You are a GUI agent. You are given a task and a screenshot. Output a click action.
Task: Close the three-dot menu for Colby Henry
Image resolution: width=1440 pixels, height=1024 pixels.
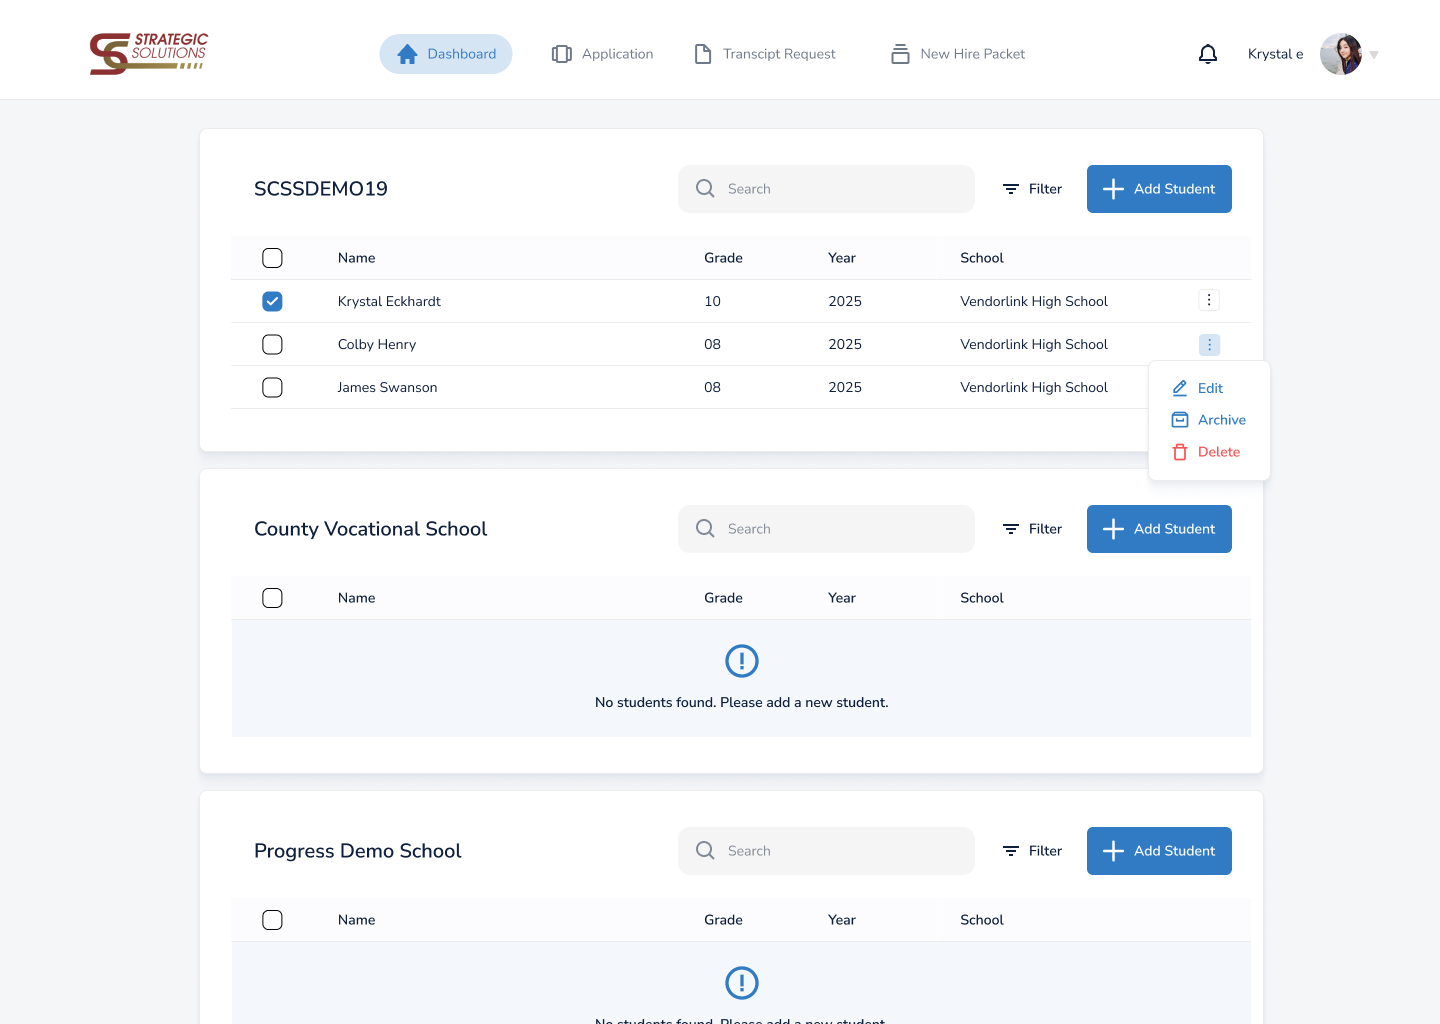coord(1209,345)
